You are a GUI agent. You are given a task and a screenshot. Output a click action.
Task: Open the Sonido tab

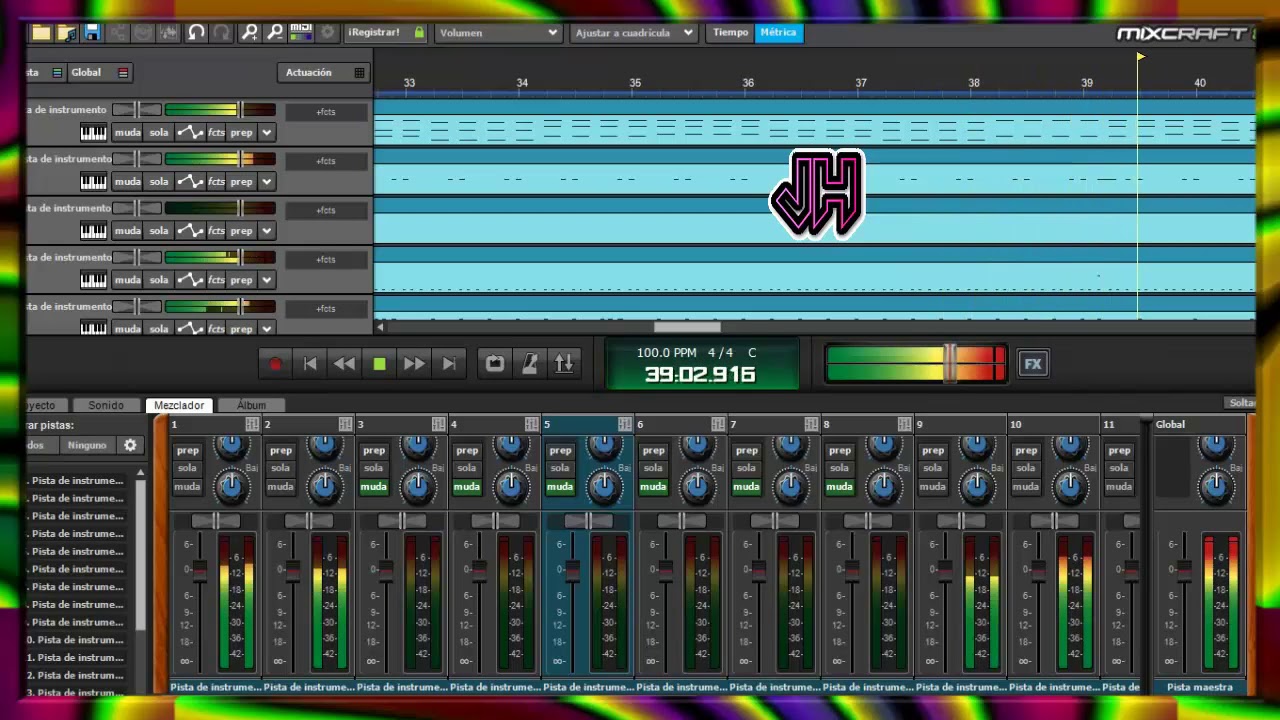(106, 405)
